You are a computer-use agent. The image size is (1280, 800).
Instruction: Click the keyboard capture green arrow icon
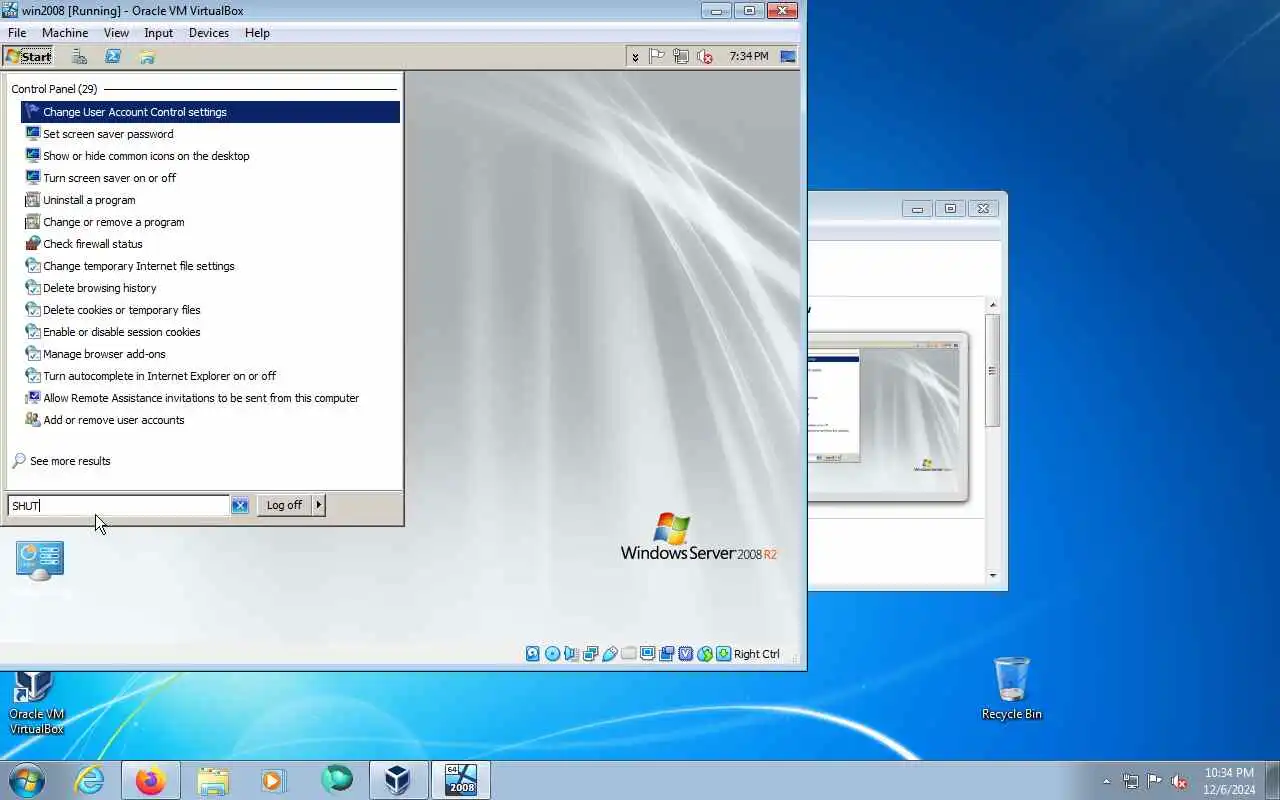coord(723,654)
